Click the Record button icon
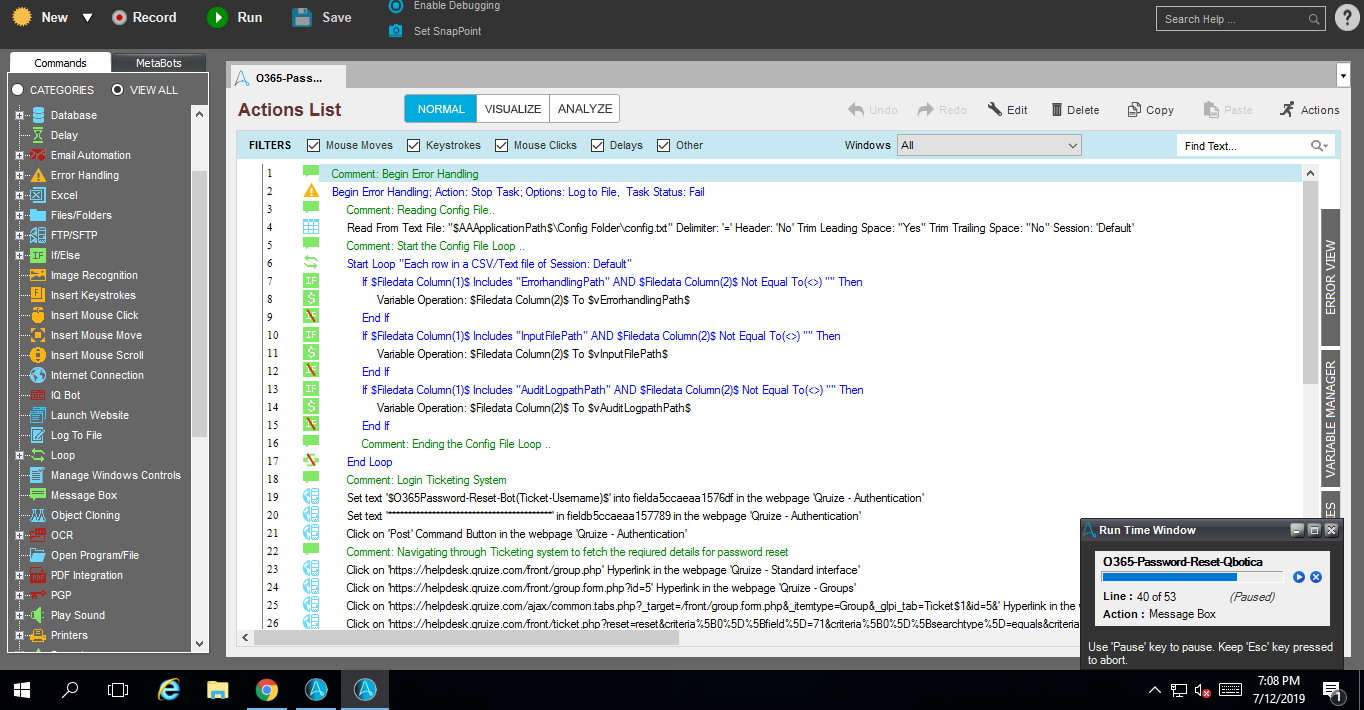The width and height of the screenshot is (1364, 710). coord(119,17)
